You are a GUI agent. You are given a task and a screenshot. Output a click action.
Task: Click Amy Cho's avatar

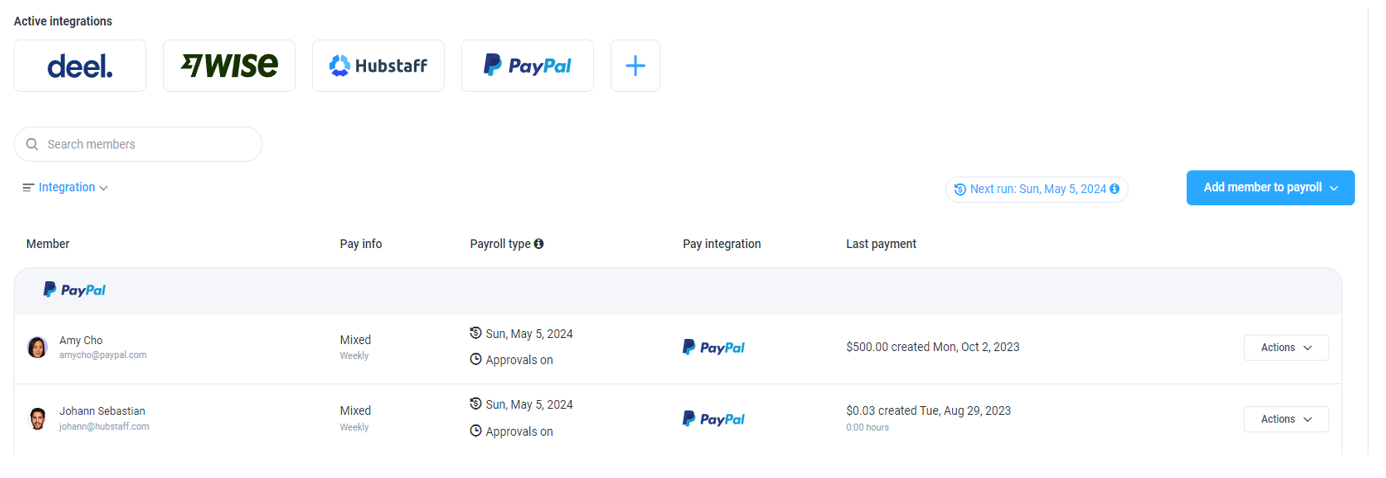pos(37,347)
